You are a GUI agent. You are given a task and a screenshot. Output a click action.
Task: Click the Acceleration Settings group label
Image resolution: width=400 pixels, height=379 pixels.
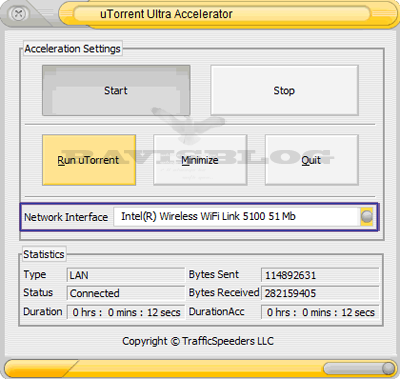(x=72, y=49)
